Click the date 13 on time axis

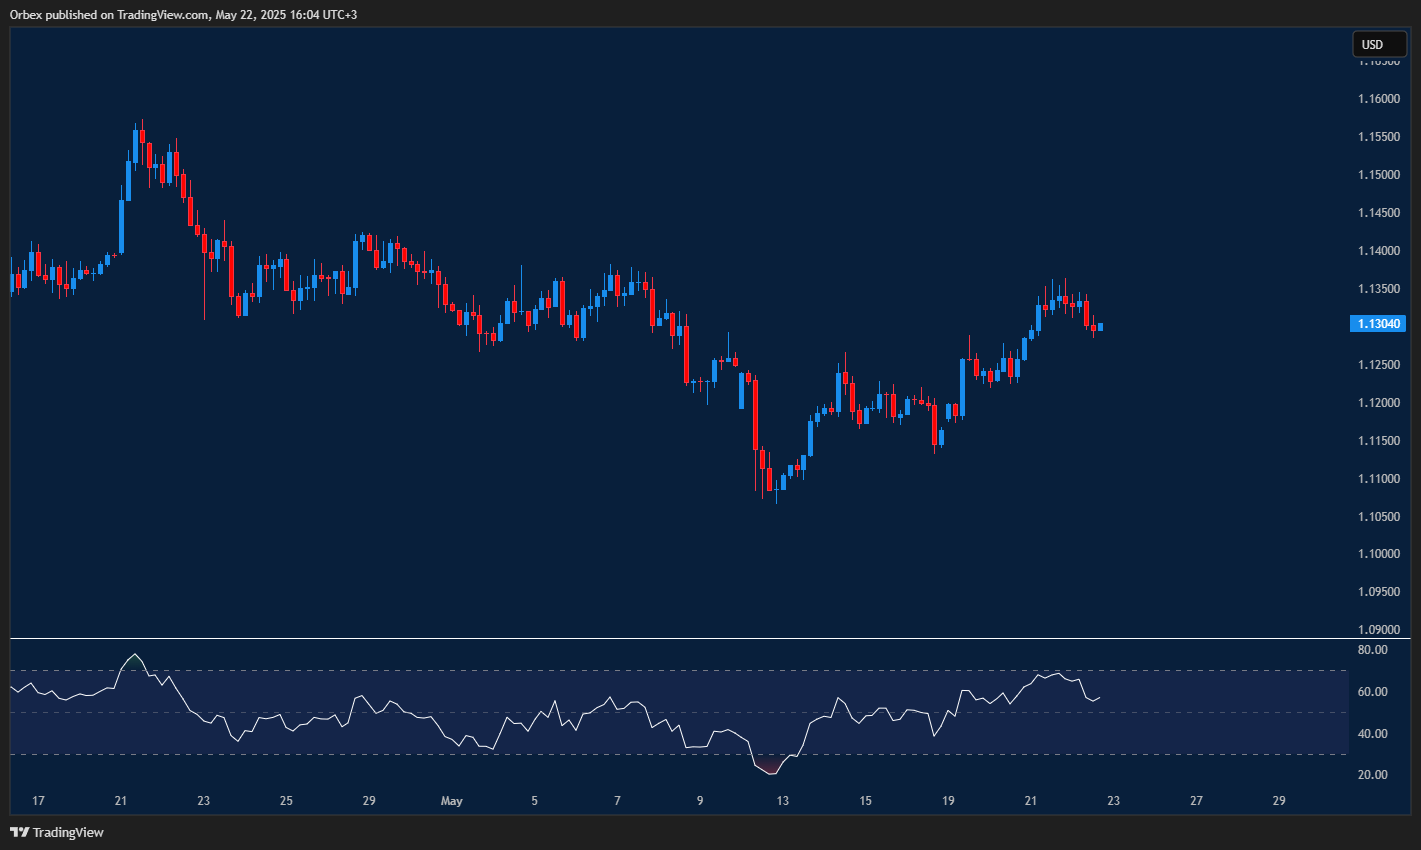[783, 801]
